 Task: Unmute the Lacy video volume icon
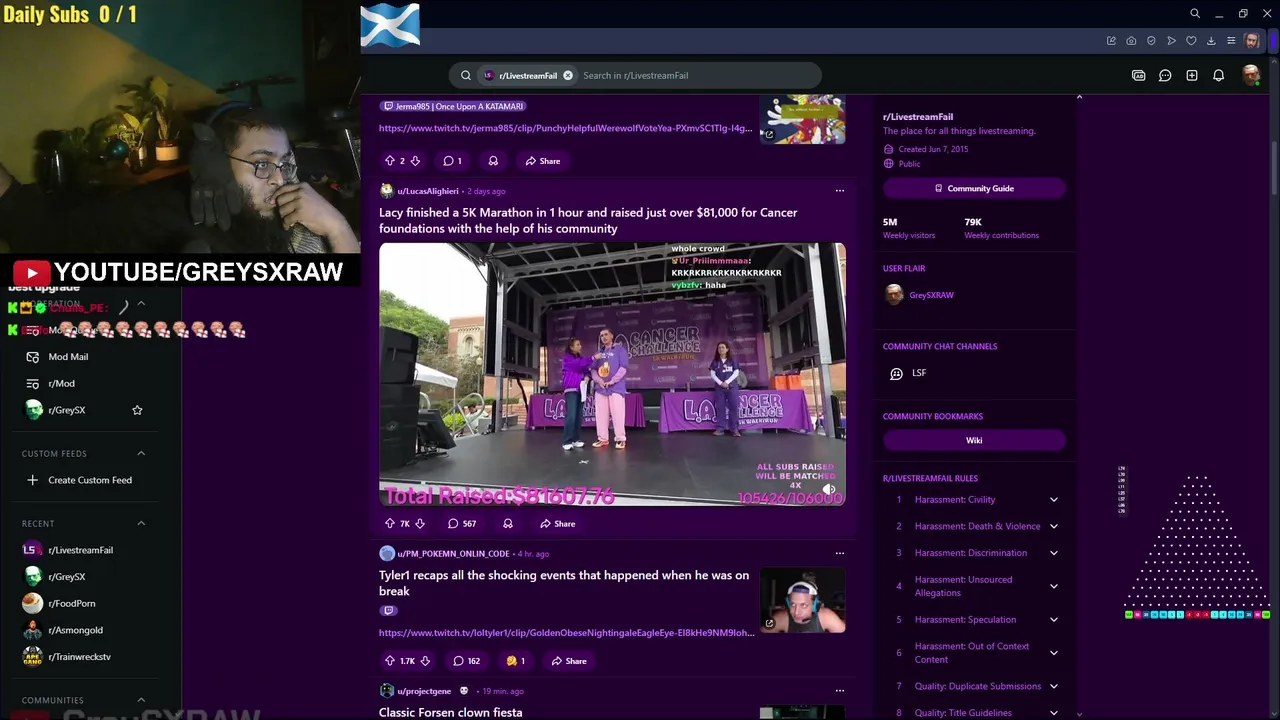tap(829, 488)
